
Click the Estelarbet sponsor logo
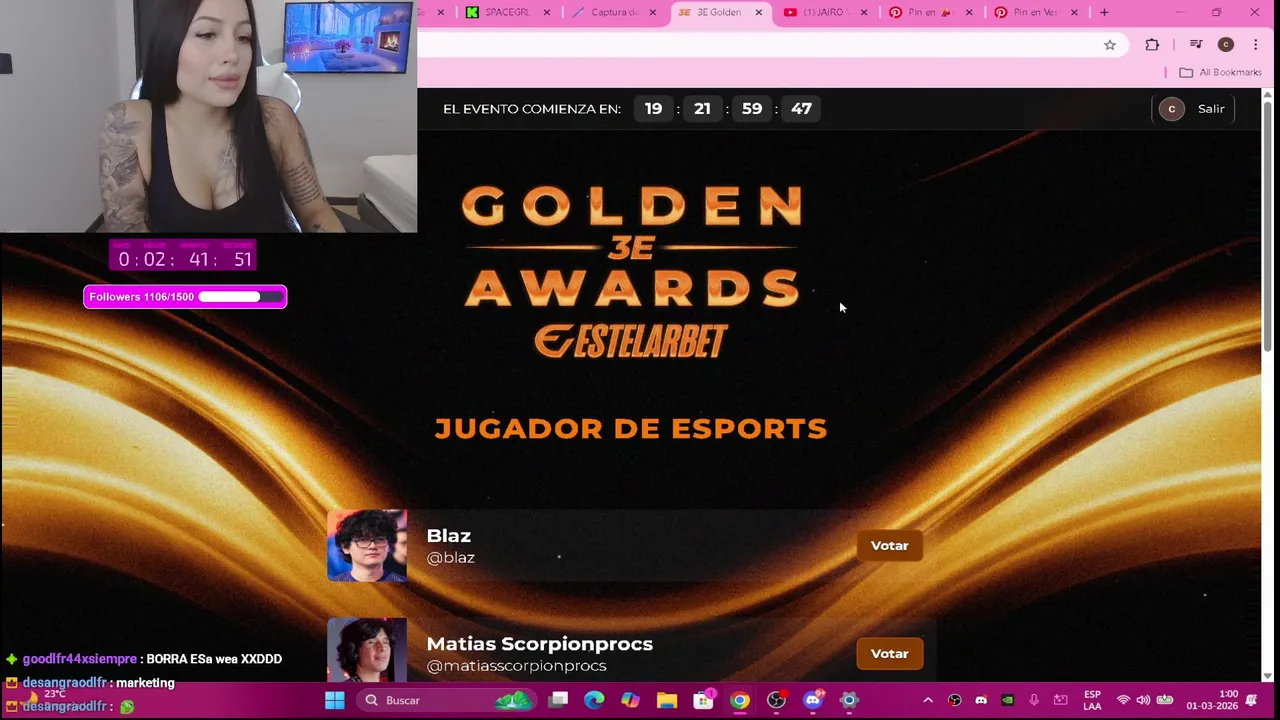(x=631, y=341)
